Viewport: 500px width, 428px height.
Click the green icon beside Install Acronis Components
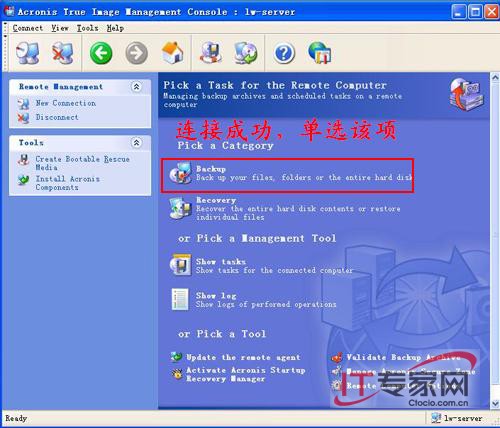pyautogui.click(x=23, y=180)
